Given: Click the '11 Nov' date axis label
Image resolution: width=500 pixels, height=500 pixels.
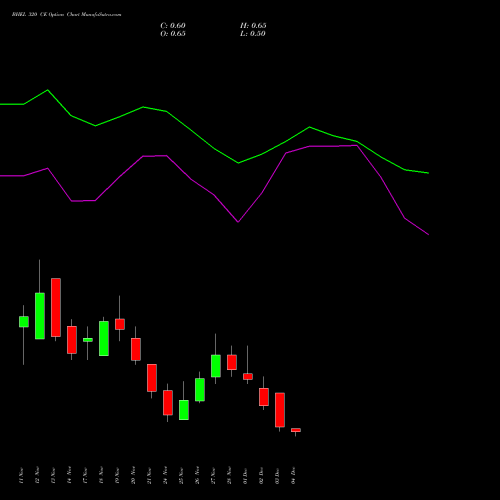Looking at the screenshot, I should pos(21,476).
